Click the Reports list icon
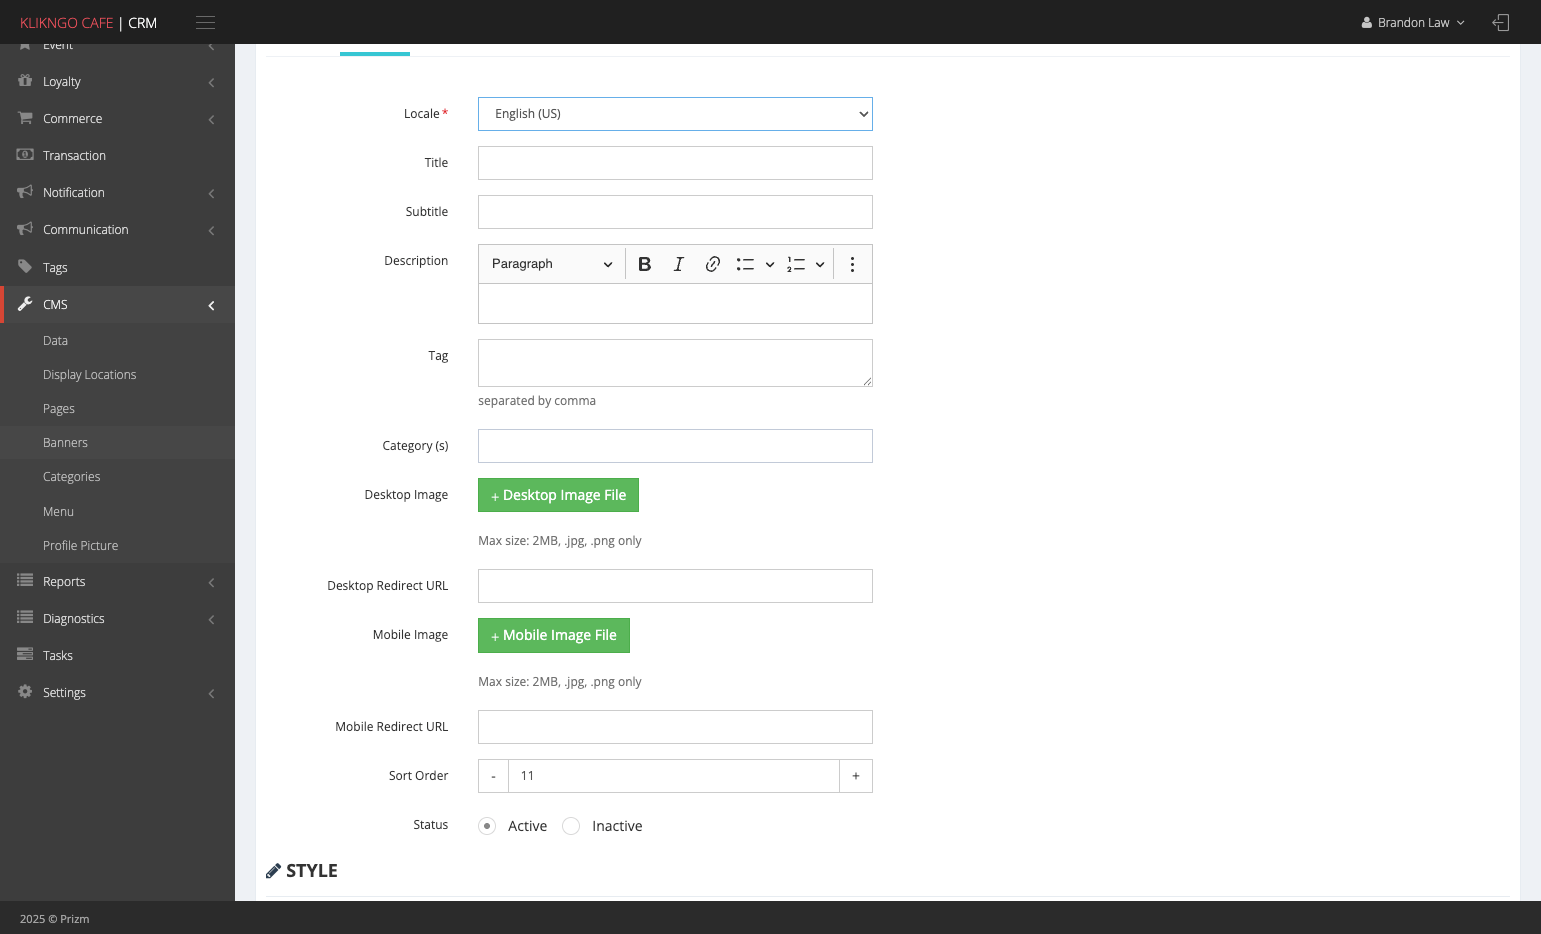The image size is (1541, 934). 25,581
